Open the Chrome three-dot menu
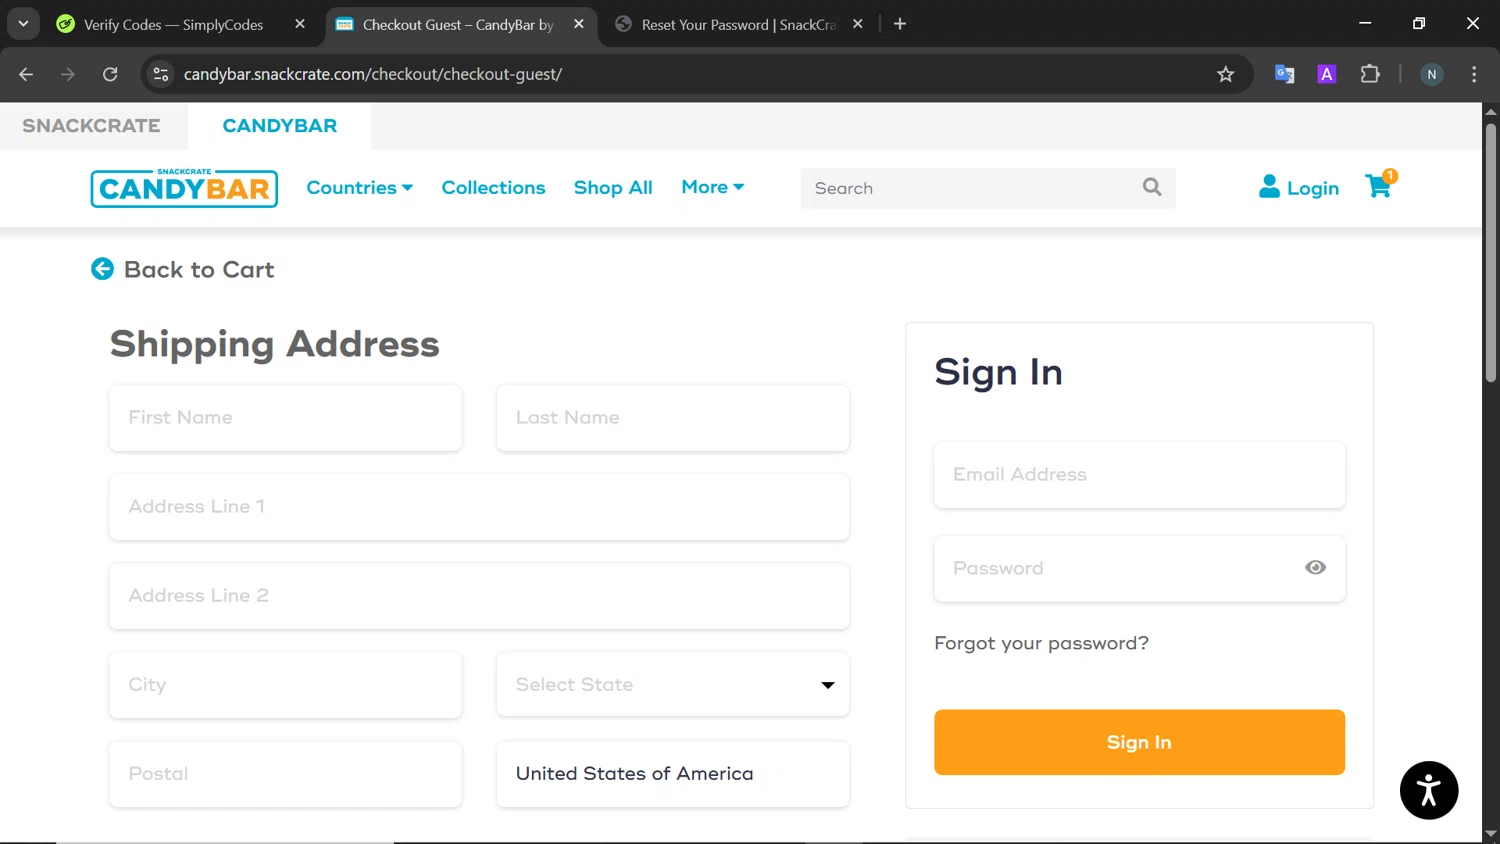 [1474, 74]
